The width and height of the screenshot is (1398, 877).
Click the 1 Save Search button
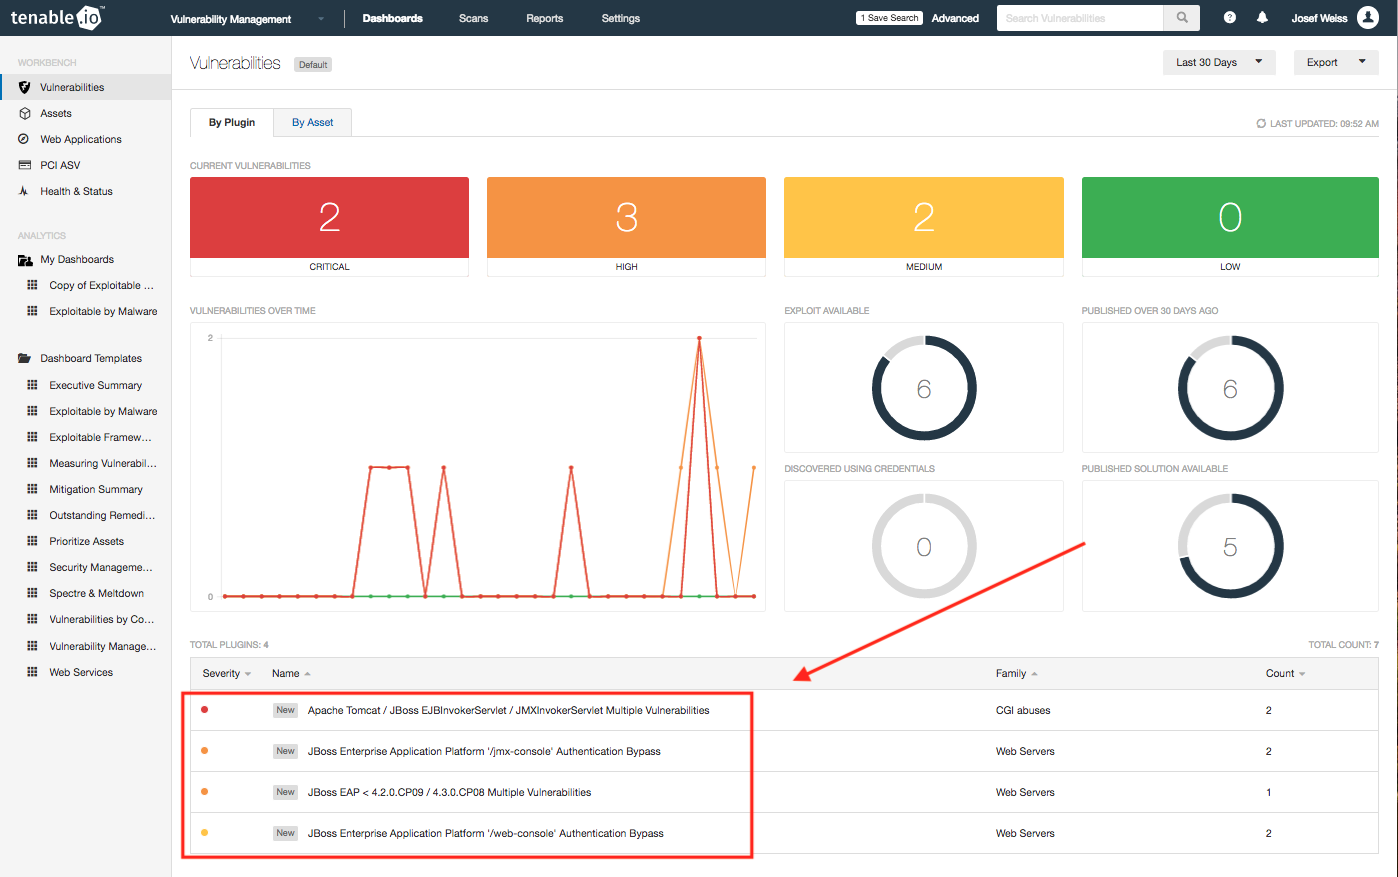coord(889,18)
